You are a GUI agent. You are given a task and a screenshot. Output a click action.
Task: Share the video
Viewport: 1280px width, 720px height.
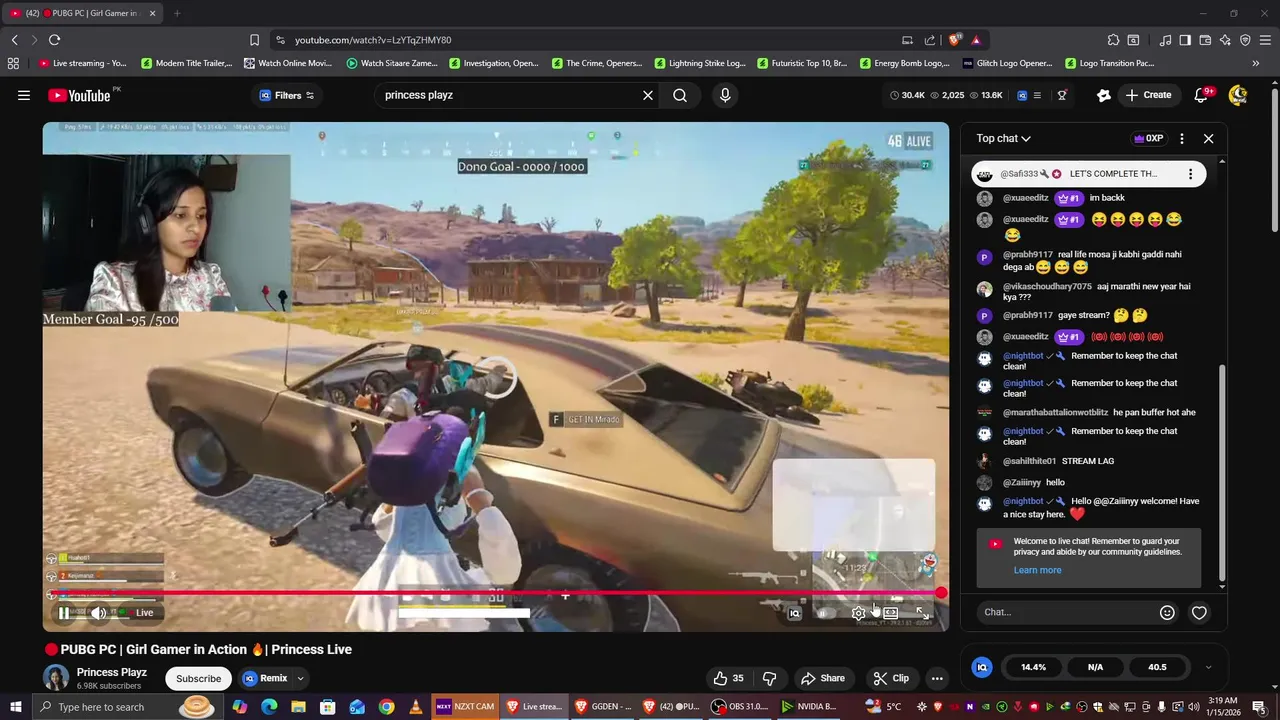coord(822,678)
